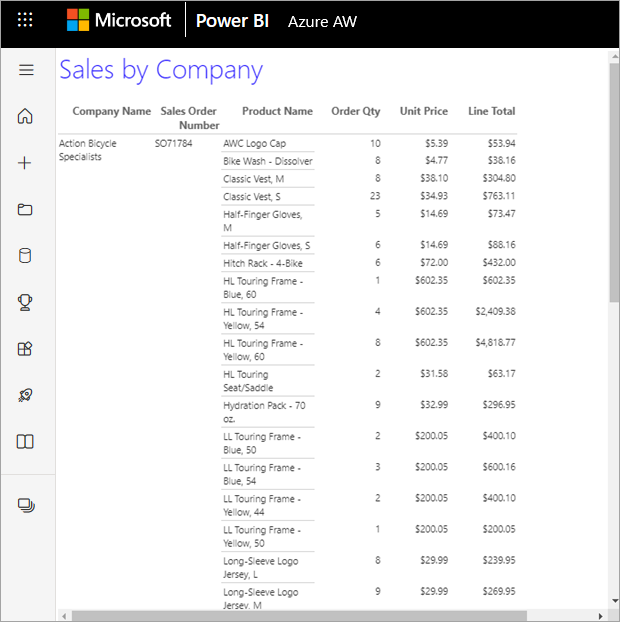Click the order quantity 23
The height and width of the screenshot is (622, 620).
[375, 196]
